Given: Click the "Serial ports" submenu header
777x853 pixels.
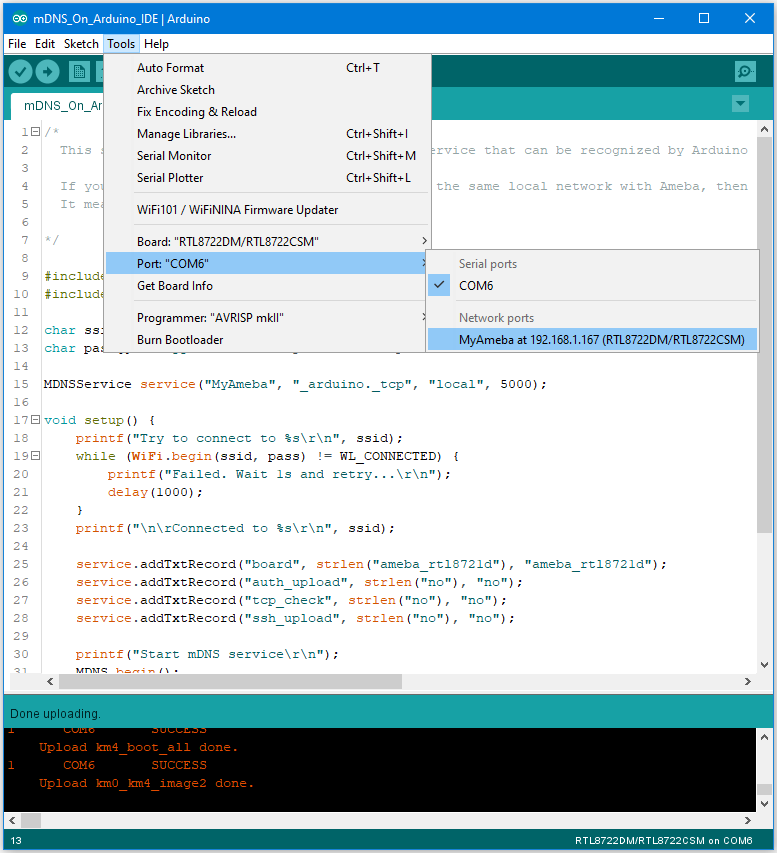Looking at the screenshot, I should [488, 264].
